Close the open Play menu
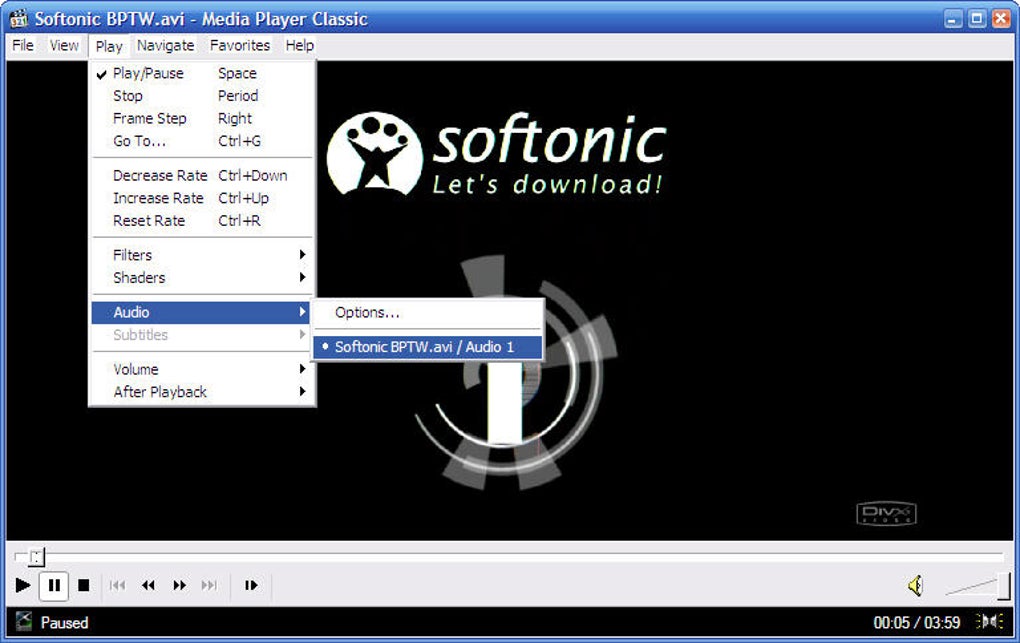This screenshot has width=1020, height=643. pyautogui.click(x=109, y=46)
